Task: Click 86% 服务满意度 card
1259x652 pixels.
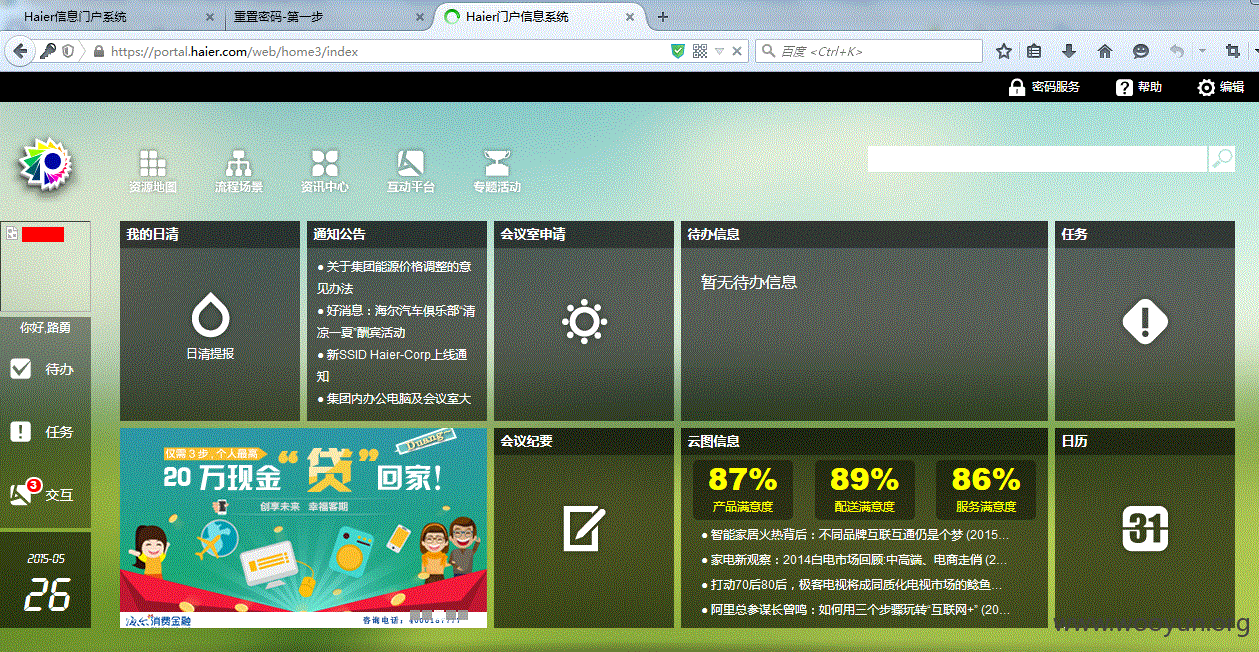Action: (x=985, y=489)
